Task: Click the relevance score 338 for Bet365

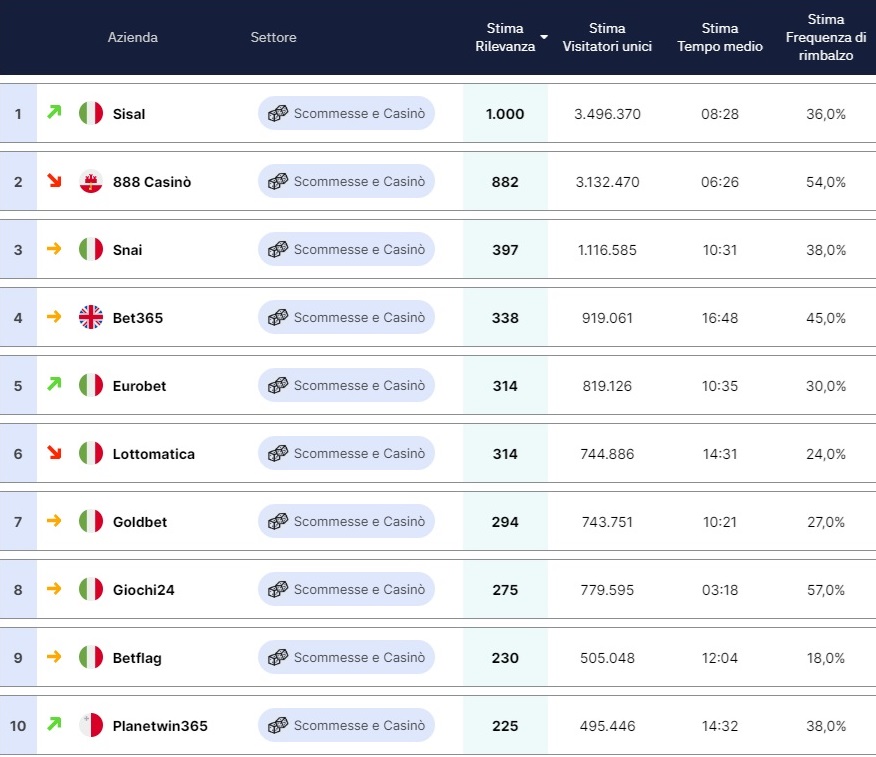Action: [x=505, y=318]
